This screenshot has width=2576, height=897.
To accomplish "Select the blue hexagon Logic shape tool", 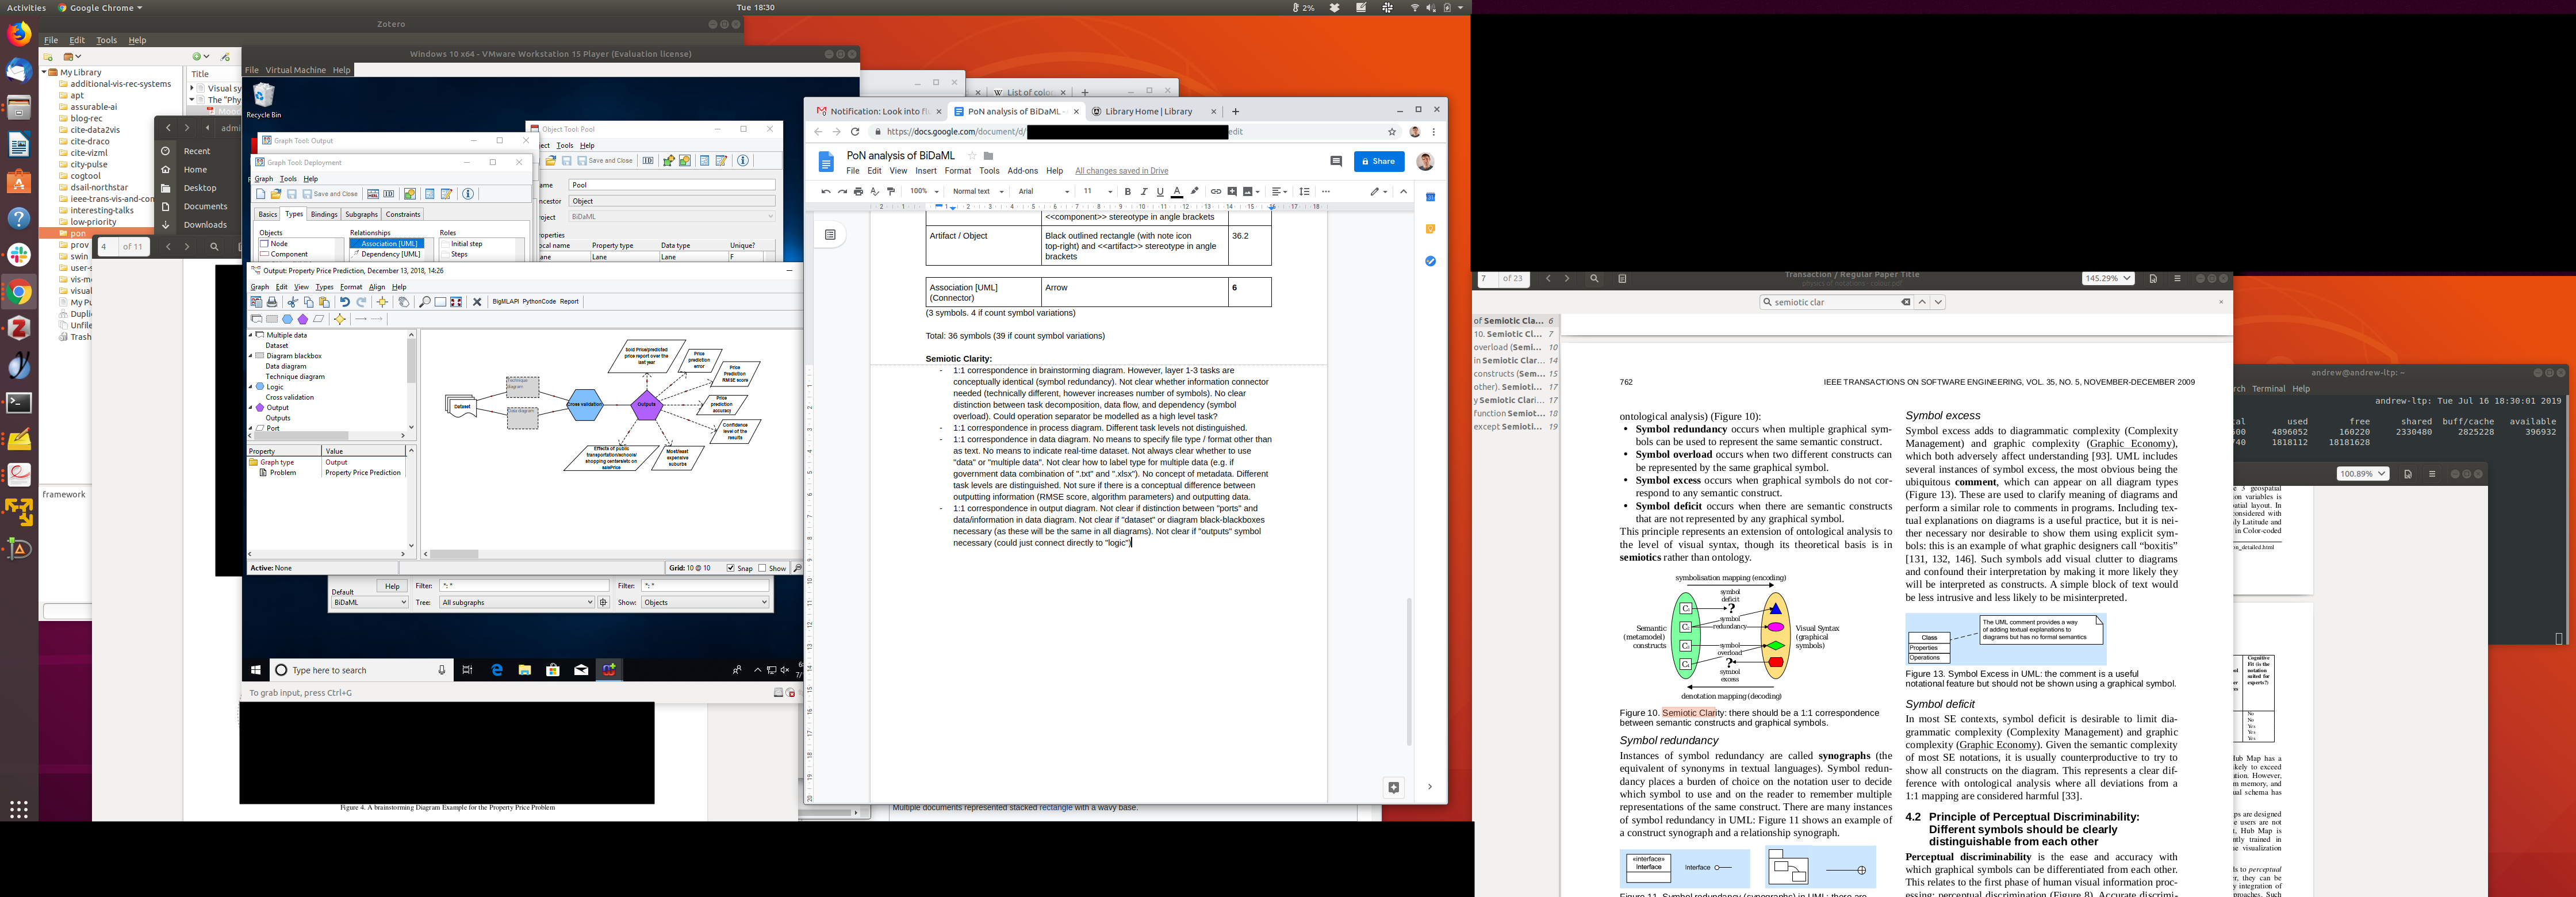I will 288,319.
